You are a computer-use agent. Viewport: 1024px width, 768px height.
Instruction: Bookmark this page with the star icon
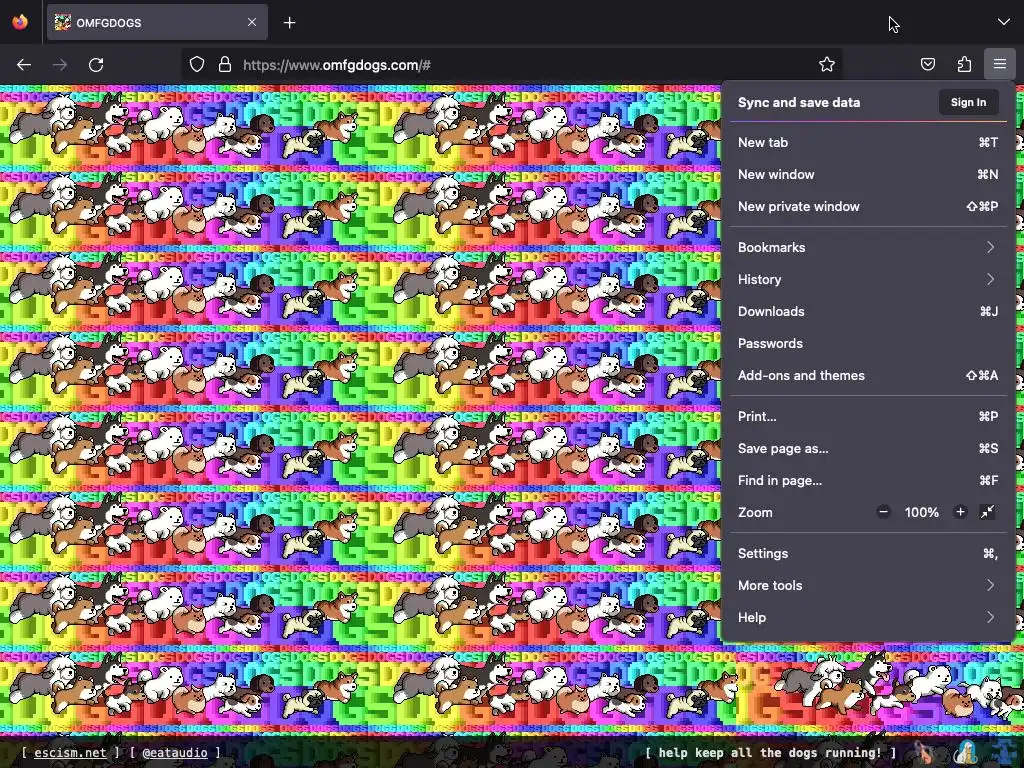pyautogui.click(x=827, y=64)
